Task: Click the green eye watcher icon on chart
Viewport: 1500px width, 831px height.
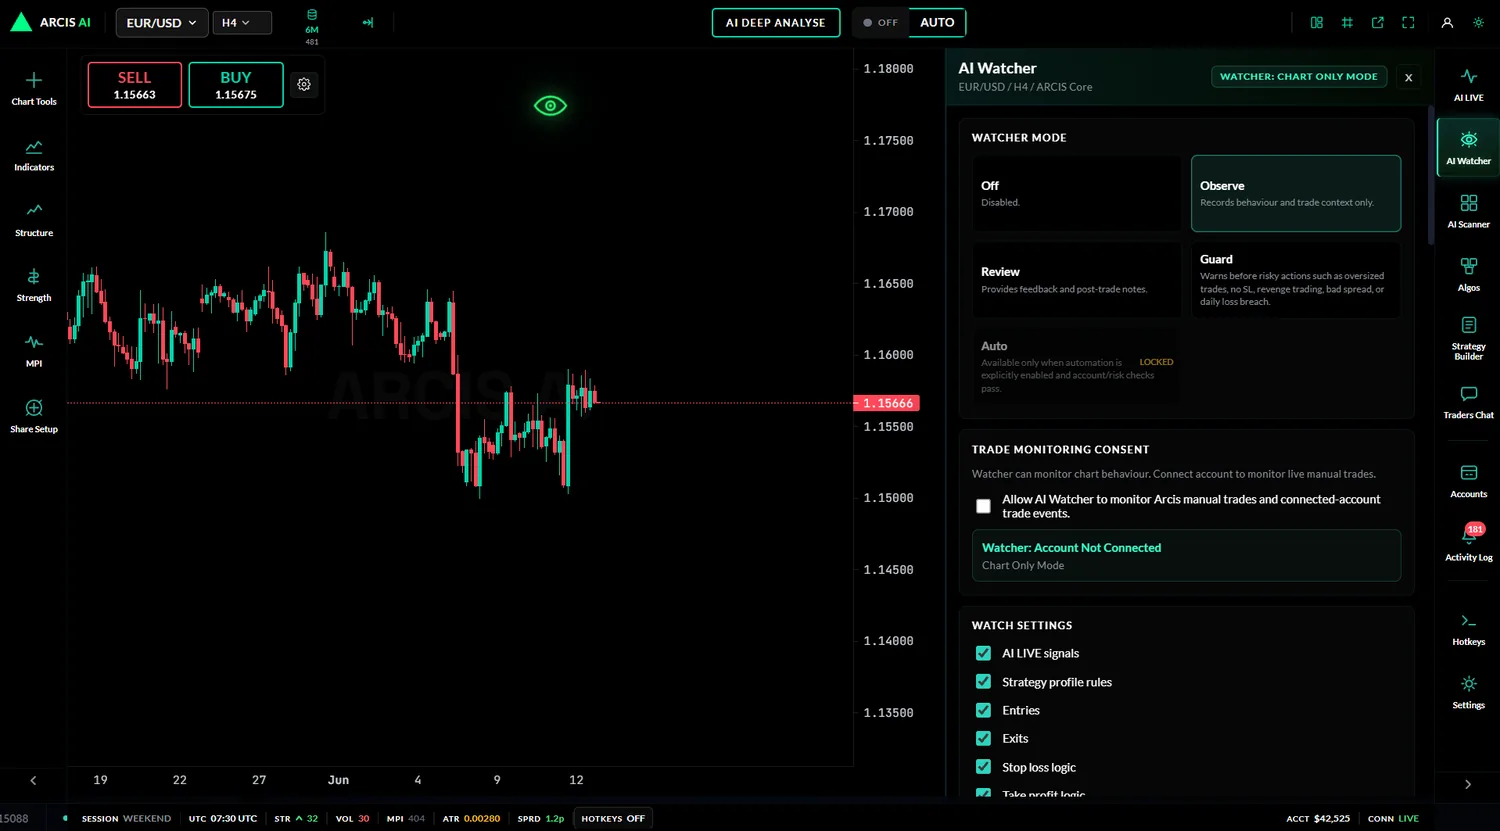Action: [550, 106]
